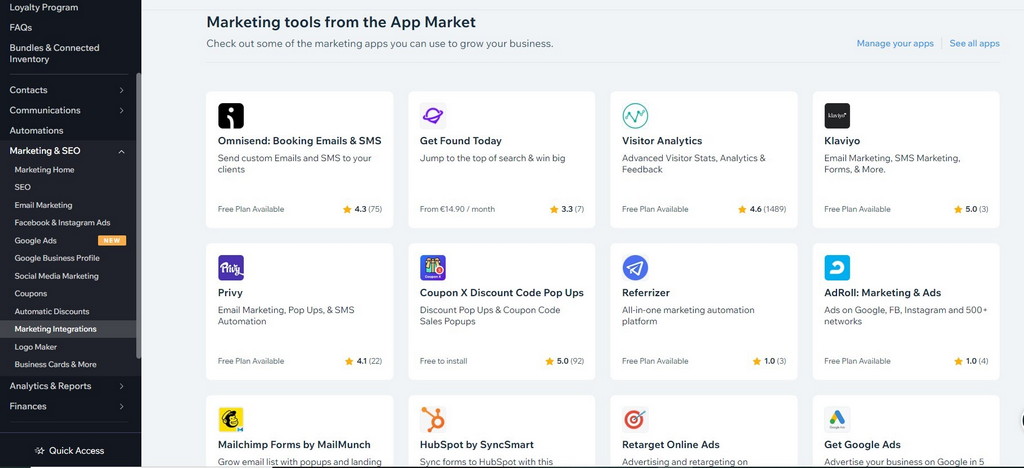Open Email Marketing in sidebar
This screenshot has width=1024, height=468.
pyautogui.click(x=43, y=205)
